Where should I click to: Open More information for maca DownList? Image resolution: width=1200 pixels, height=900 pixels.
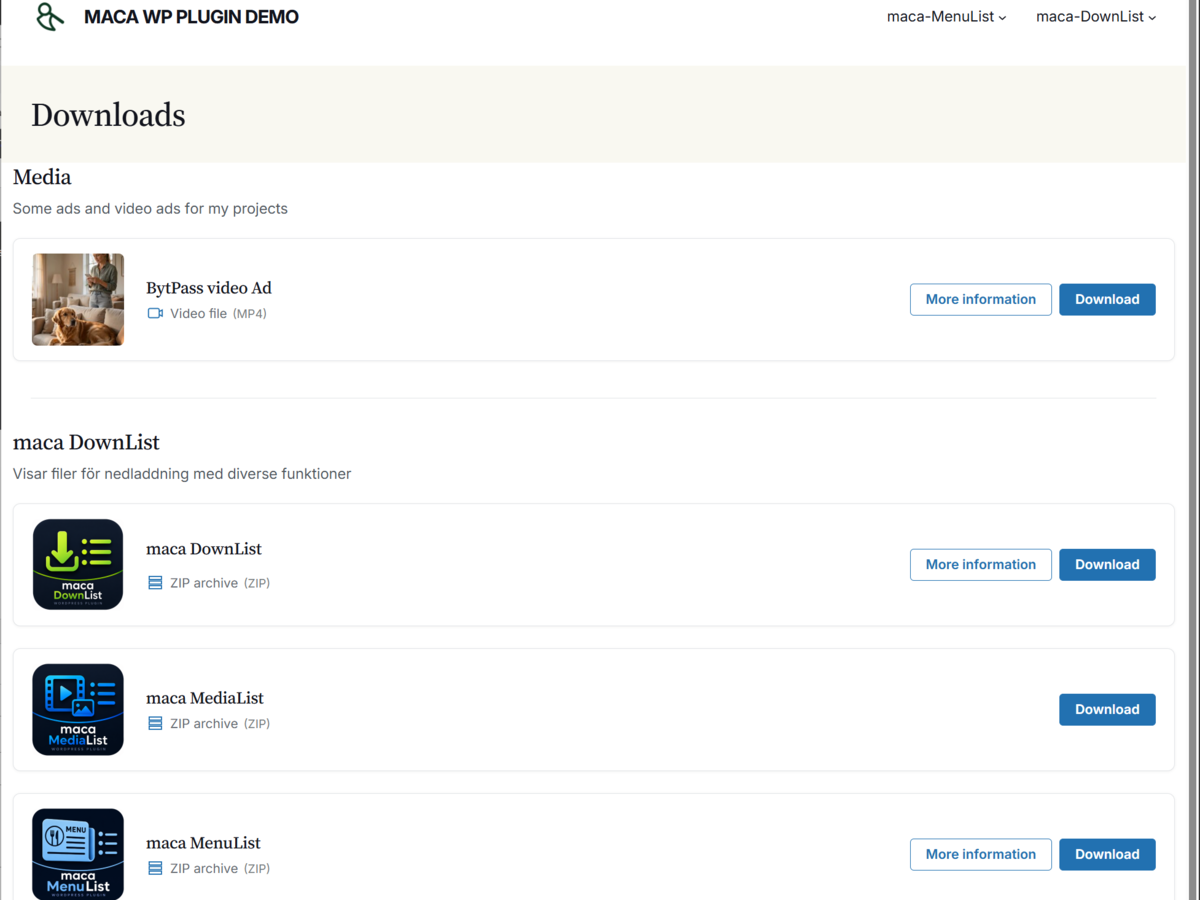point(980,564)
